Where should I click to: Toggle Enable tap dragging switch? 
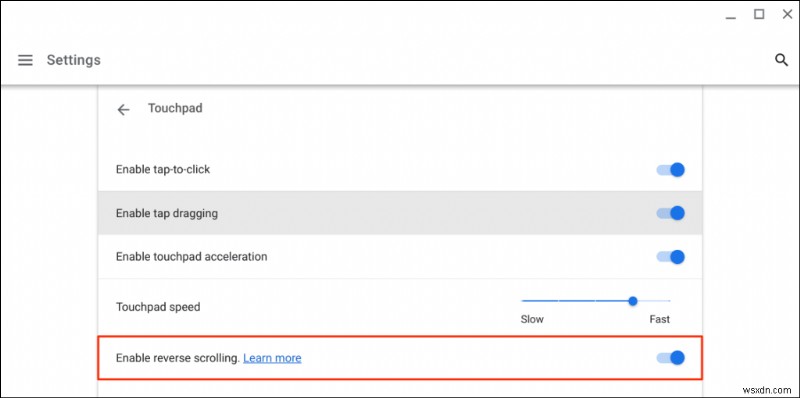click(x=670, y=213)
